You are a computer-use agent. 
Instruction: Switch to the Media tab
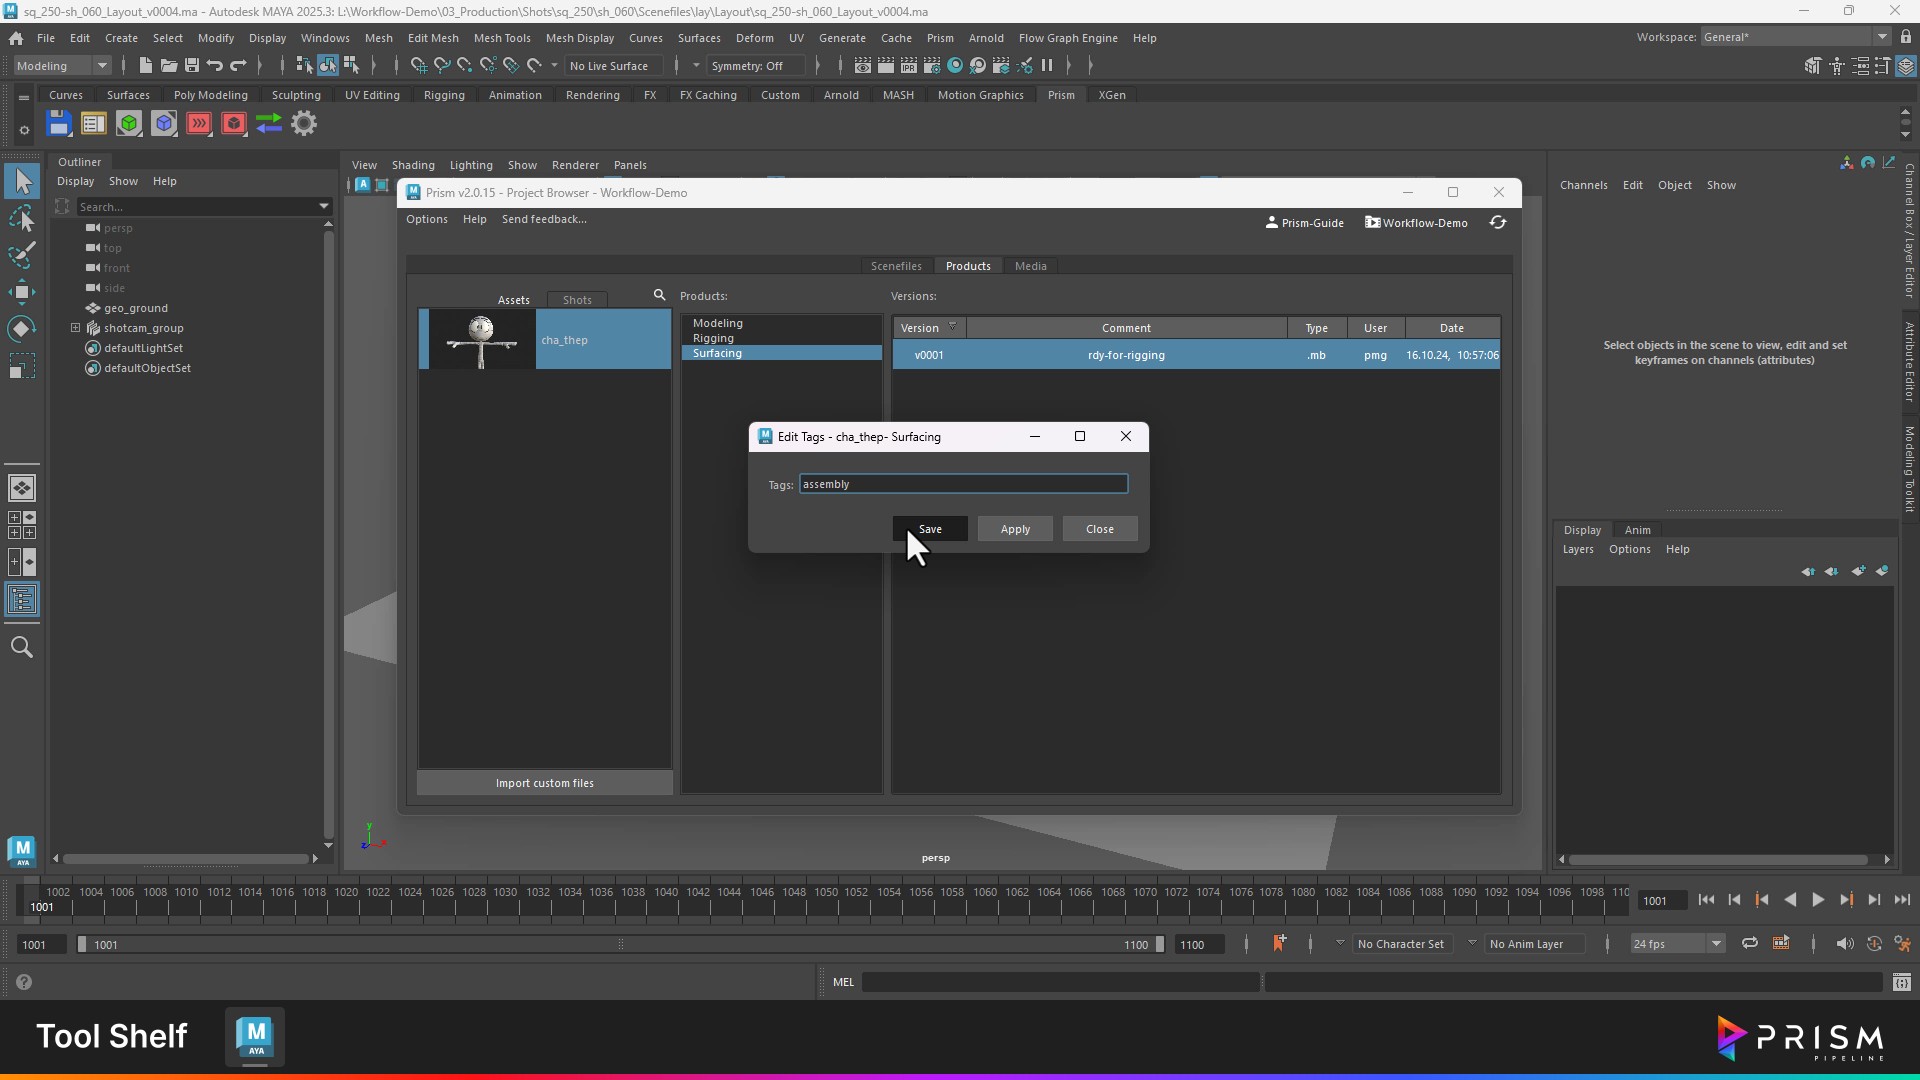(x=1030, y=266)
